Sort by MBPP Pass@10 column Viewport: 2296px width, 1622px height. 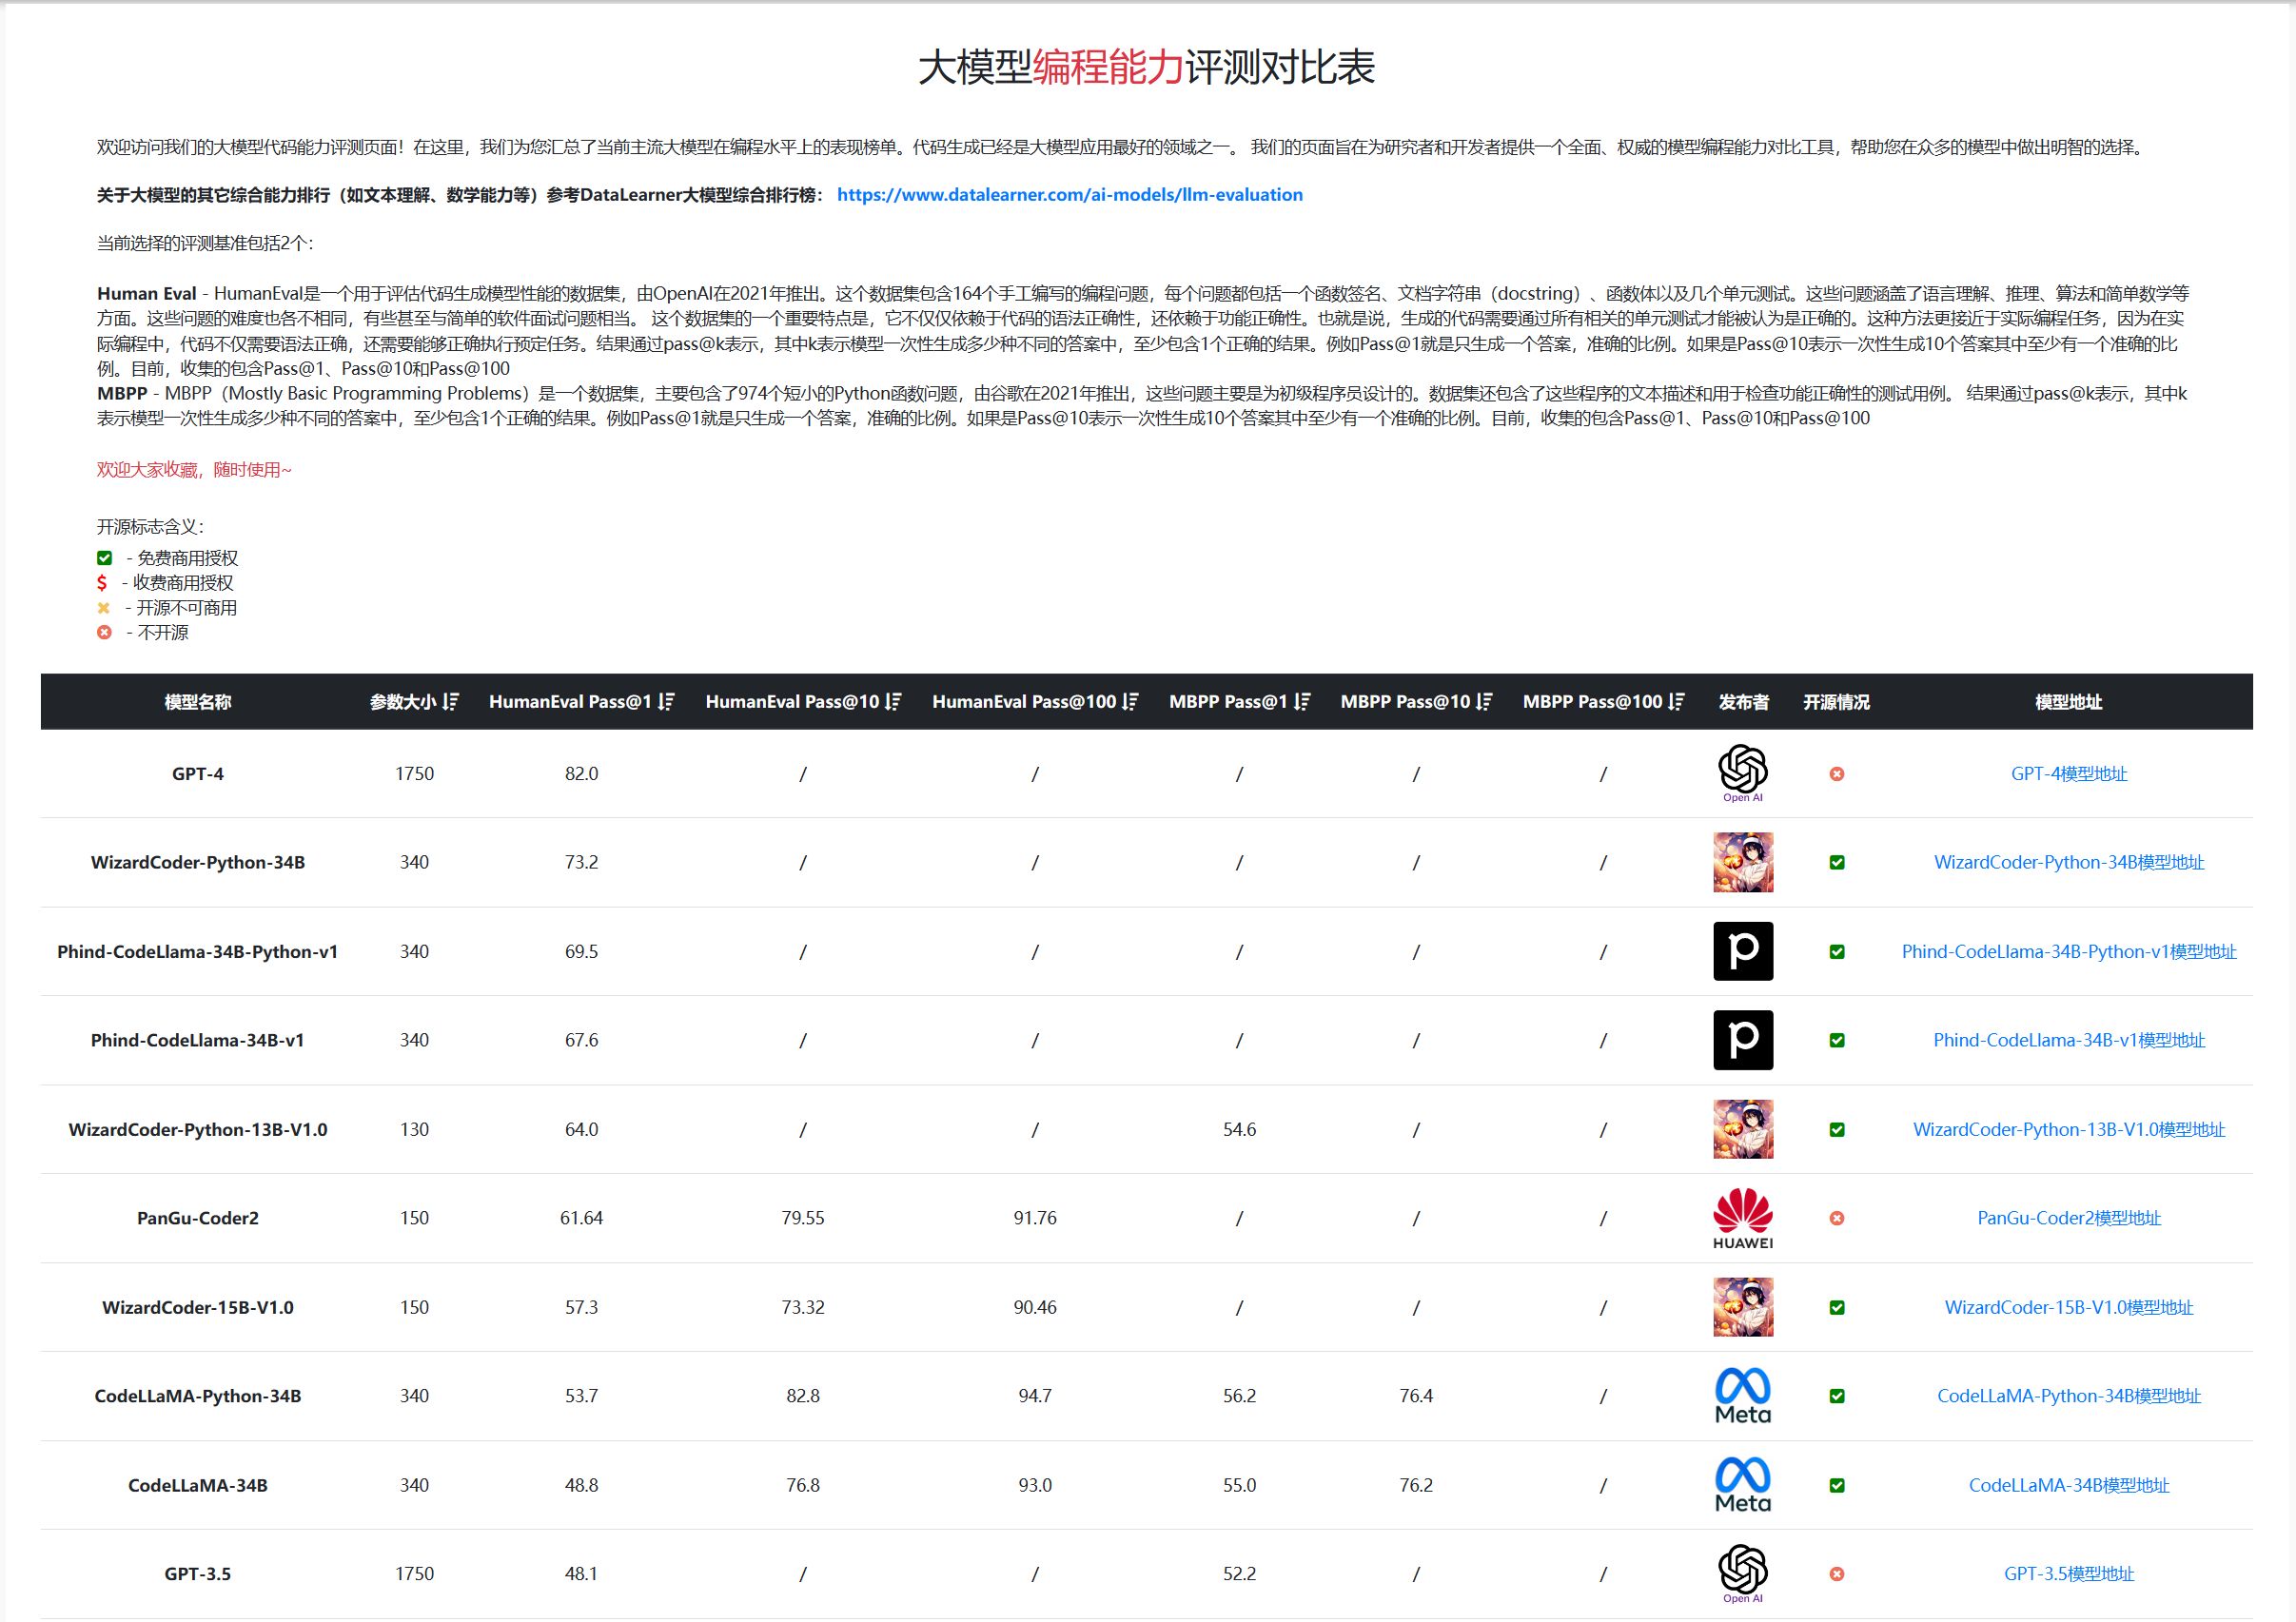coord(1484,702)
